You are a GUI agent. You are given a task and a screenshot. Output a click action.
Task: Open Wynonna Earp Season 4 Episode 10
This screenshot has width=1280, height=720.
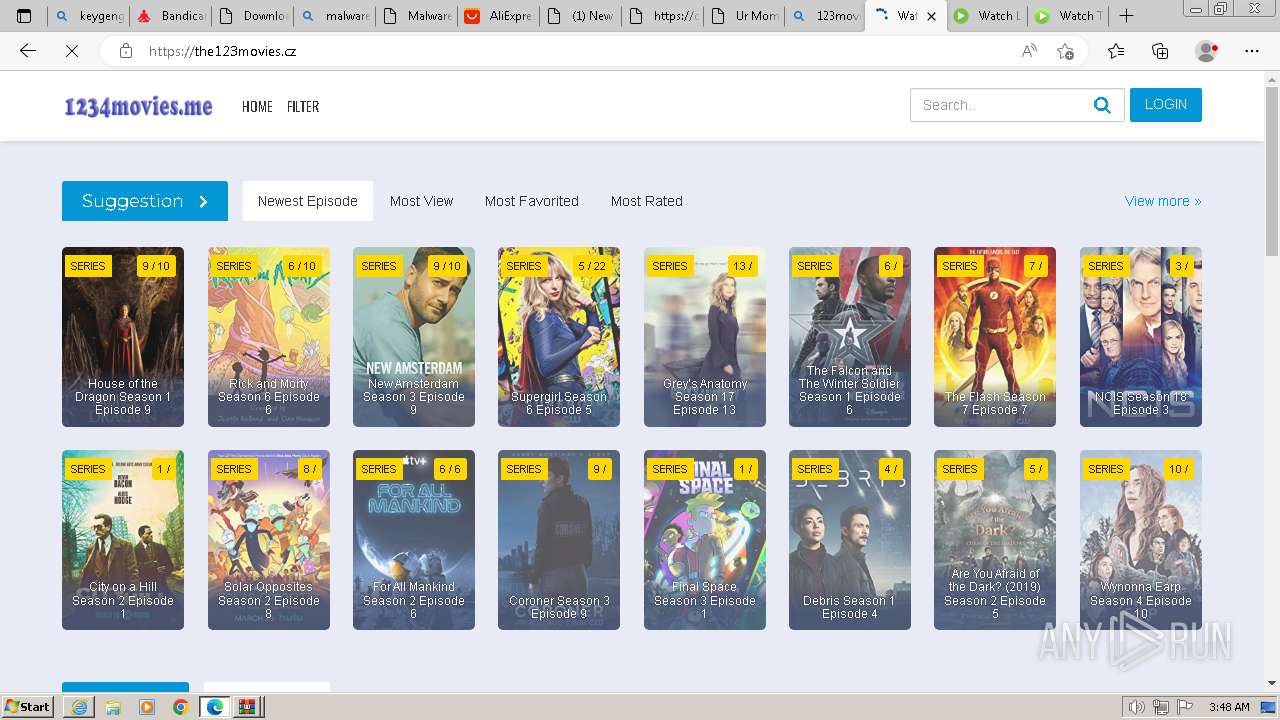[x=1141, y=540]
